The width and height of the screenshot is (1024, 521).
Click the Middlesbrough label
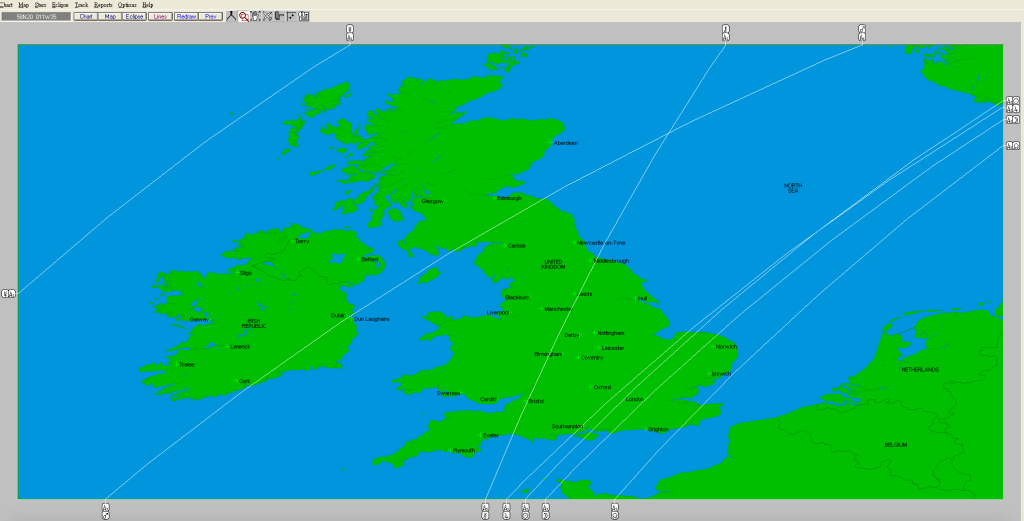[x=611, y=261]
